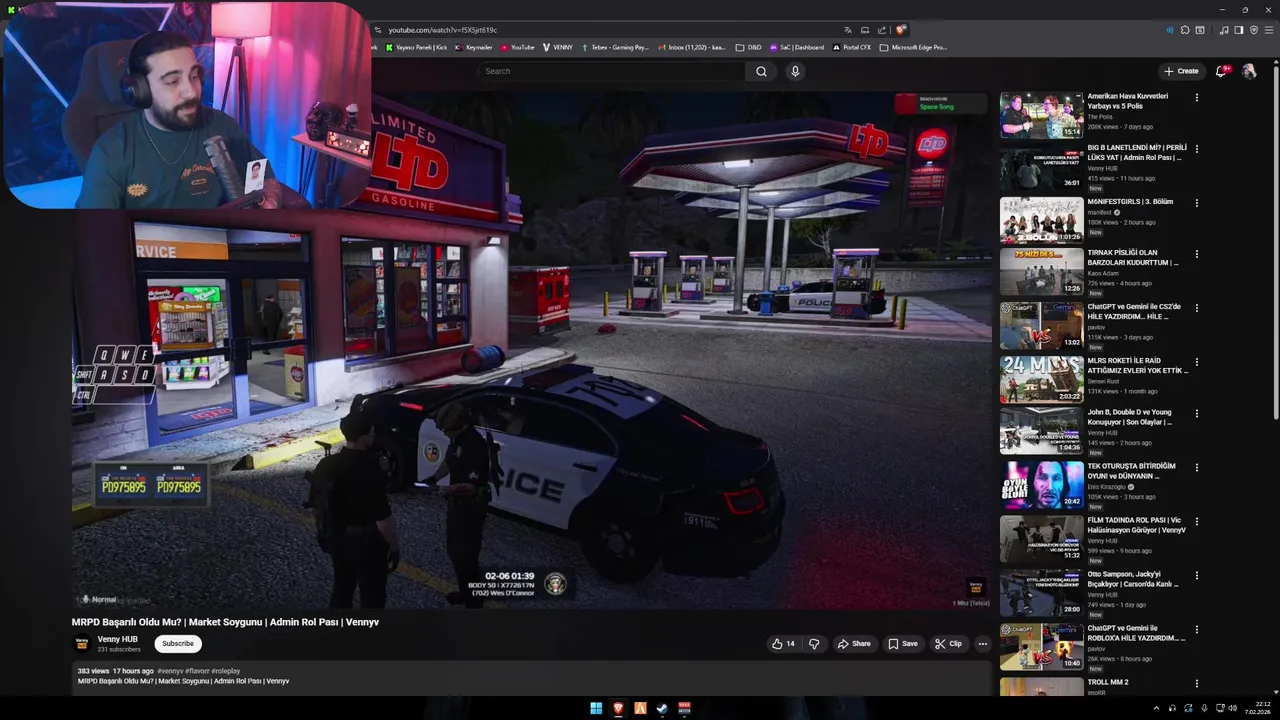Open more actions ellipsis under the video

tap(983, 644)
